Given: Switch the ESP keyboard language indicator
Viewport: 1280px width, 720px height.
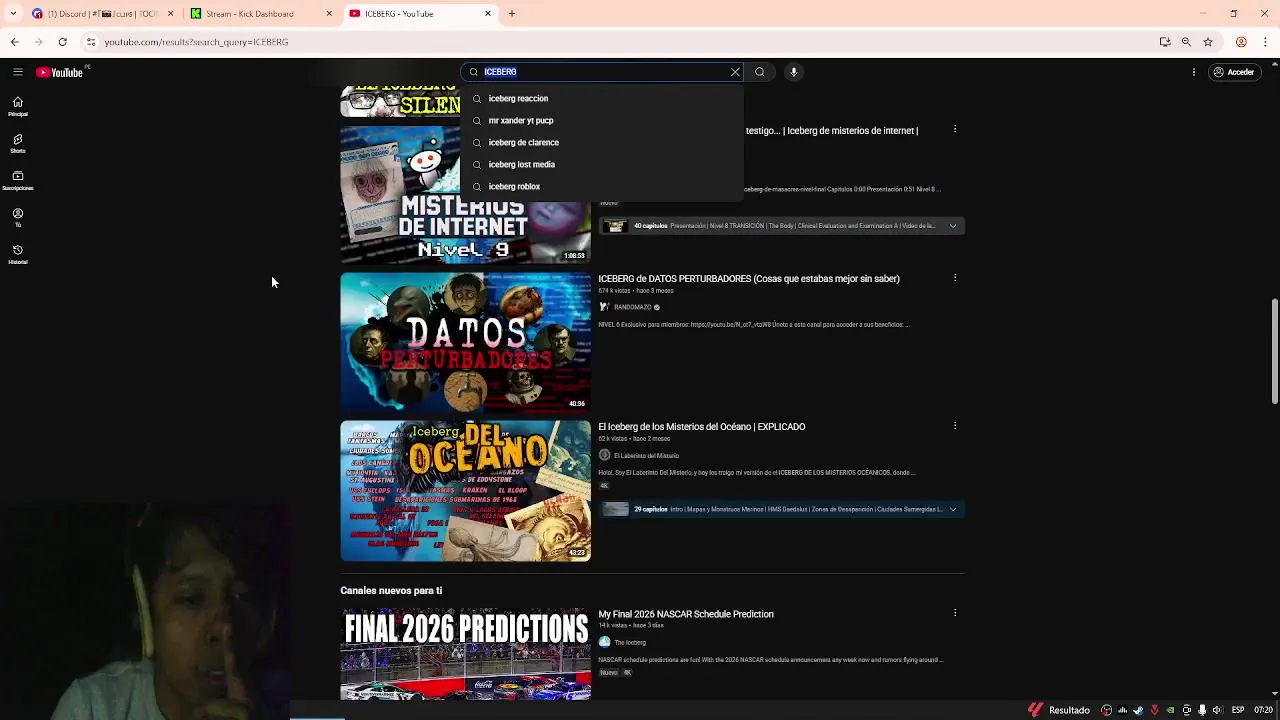Looking at the screenshot, I should click(x=1238, y=710).
